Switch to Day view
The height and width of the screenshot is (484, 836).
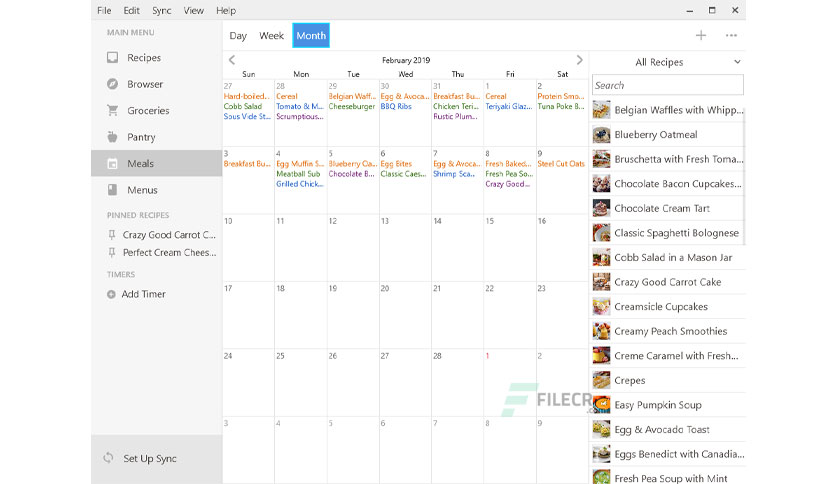coord(238,36)
